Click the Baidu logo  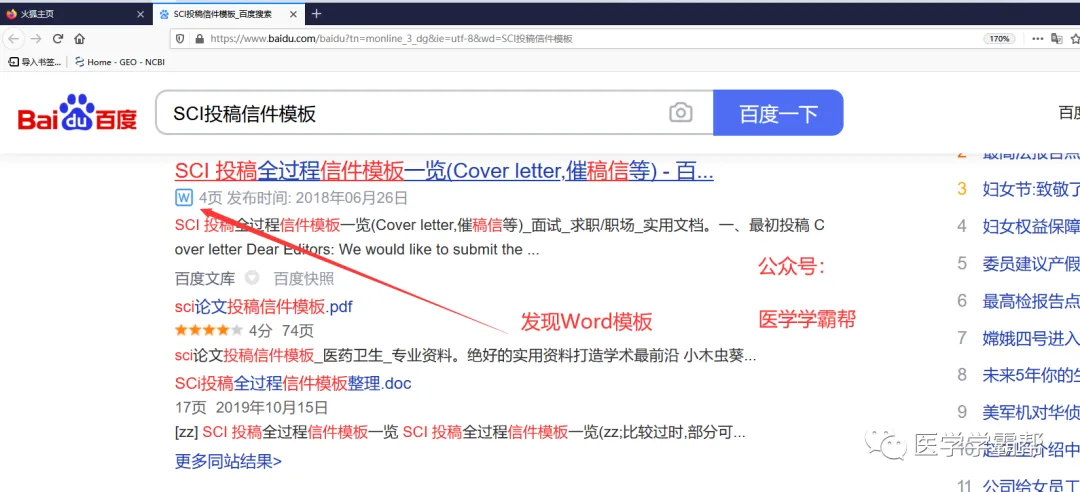click(77, 112)
